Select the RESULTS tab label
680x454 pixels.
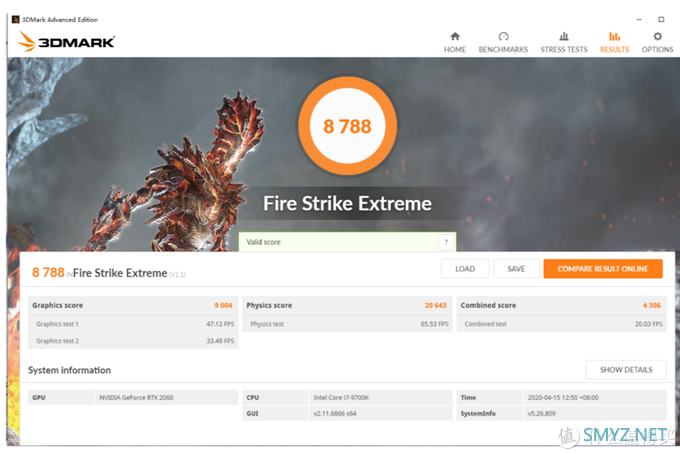tap(614, 49)
